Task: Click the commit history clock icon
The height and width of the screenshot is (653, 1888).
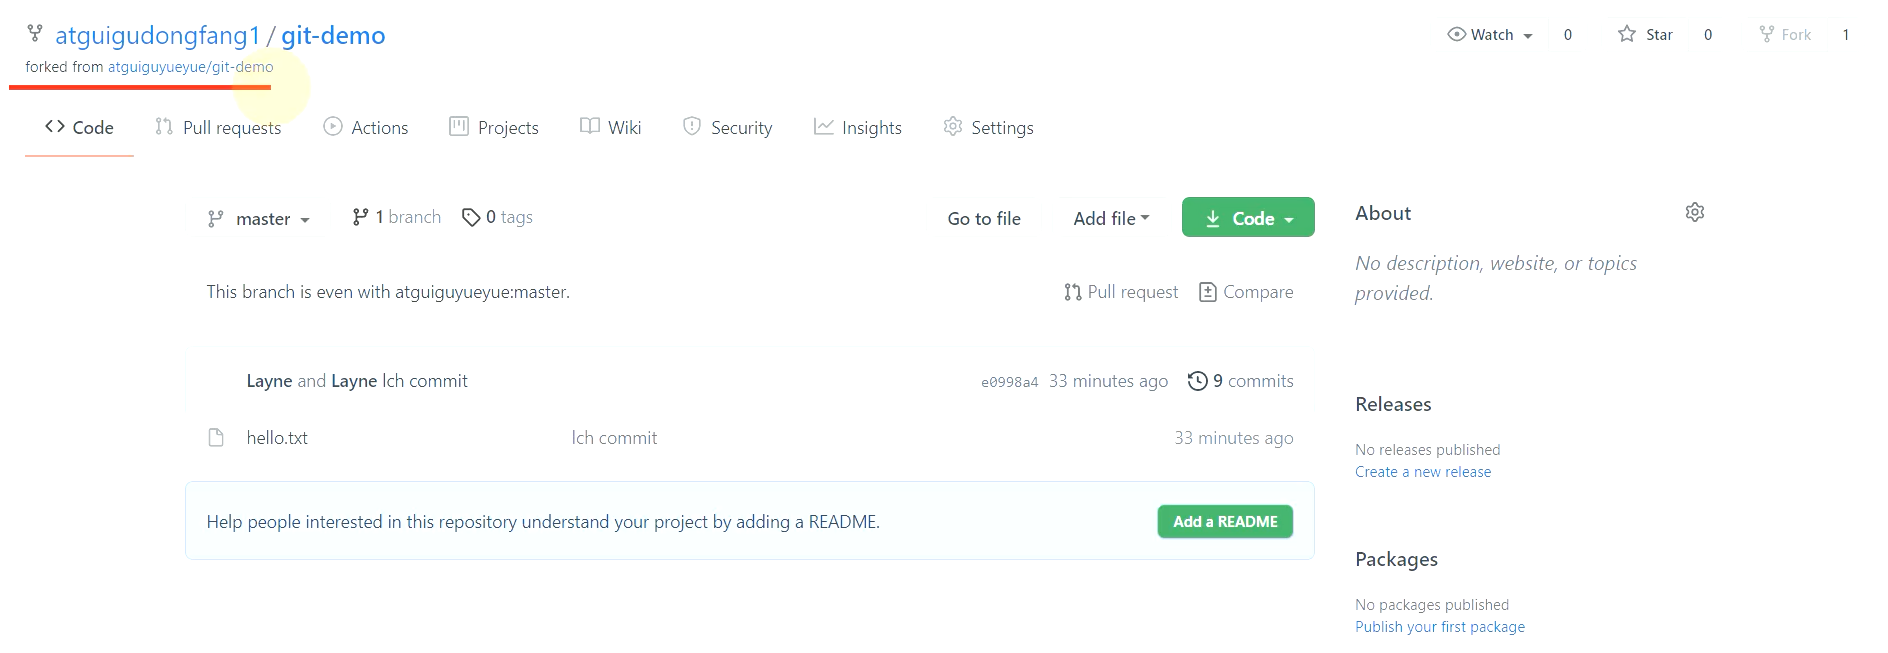Action: [x=1197, y=381]
